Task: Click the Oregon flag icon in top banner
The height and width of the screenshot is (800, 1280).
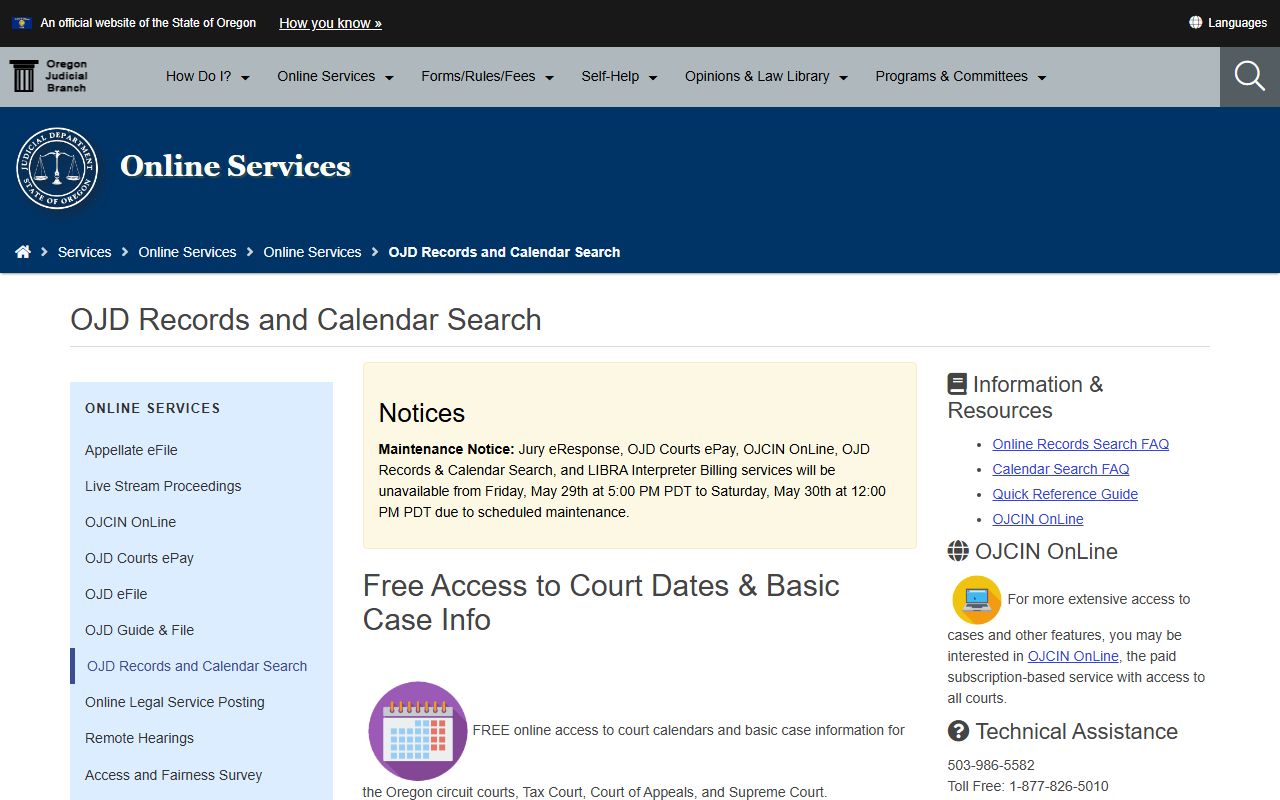Action: click(22, 23)
